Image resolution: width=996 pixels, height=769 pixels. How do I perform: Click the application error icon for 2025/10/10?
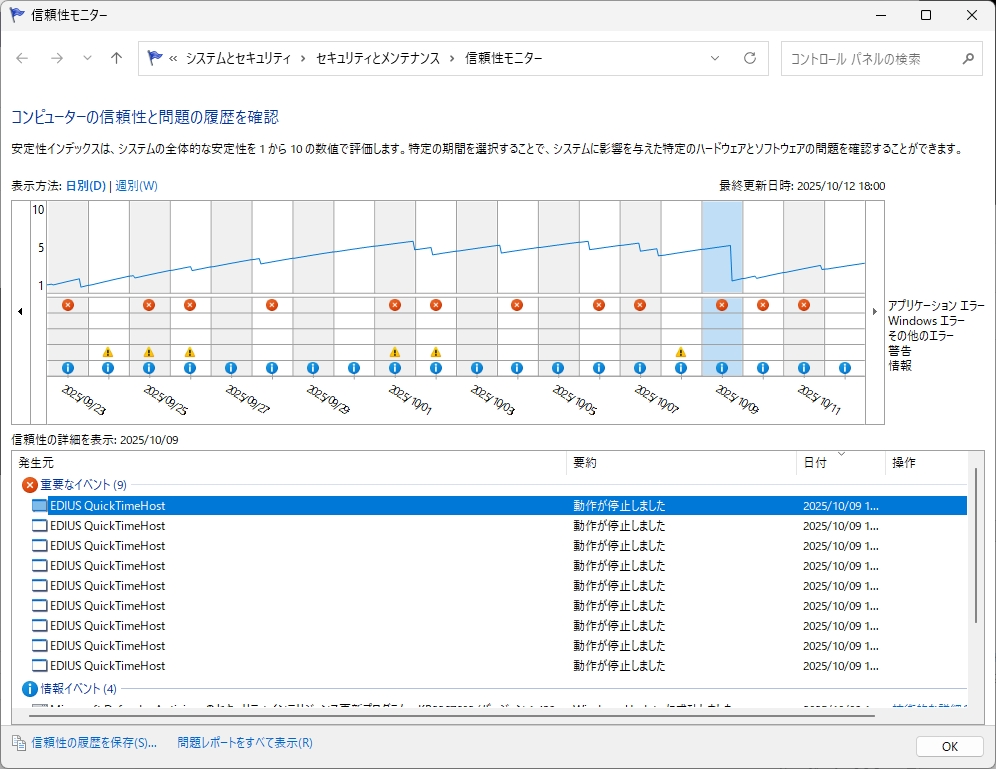(x=763, y=305)
